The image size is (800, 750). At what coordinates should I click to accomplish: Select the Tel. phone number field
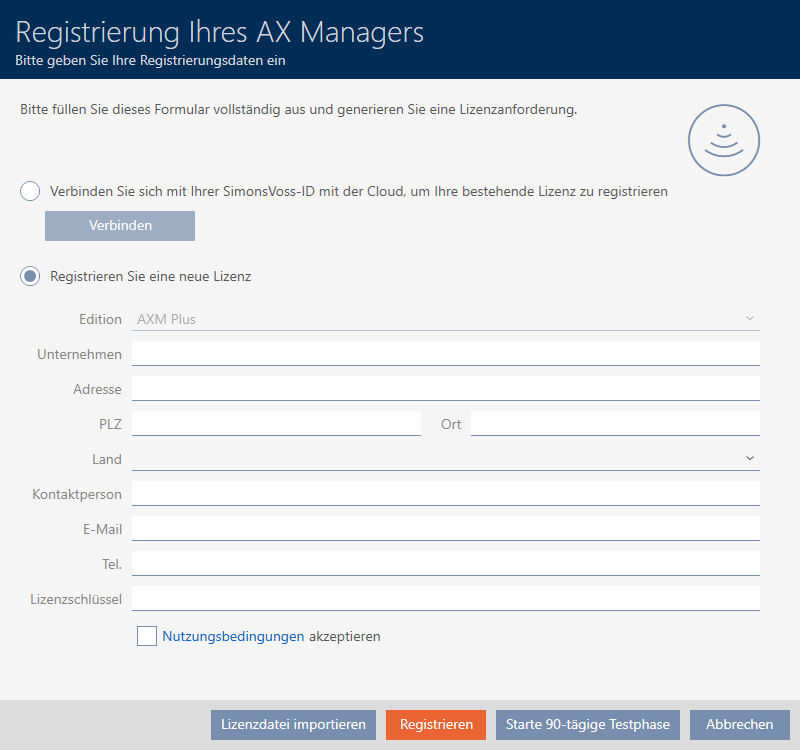coord(445,564)
